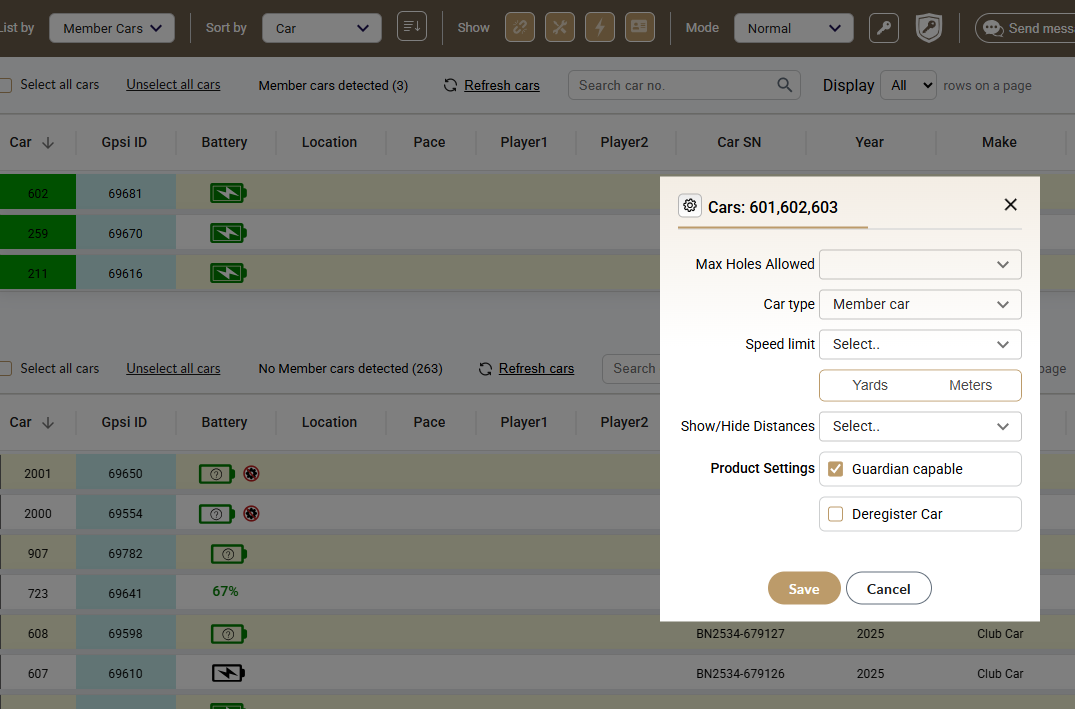Viewport: 1075px width, 709px height.
Task: Toggle the maintenance wrench show filter
Action: 559,27
